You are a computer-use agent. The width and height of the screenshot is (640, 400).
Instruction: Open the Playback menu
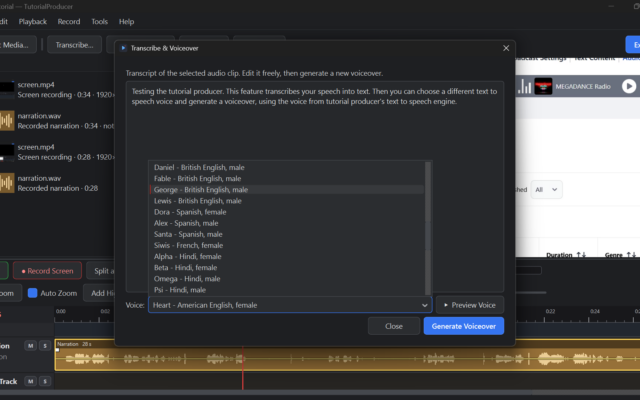tap(33, 22)
